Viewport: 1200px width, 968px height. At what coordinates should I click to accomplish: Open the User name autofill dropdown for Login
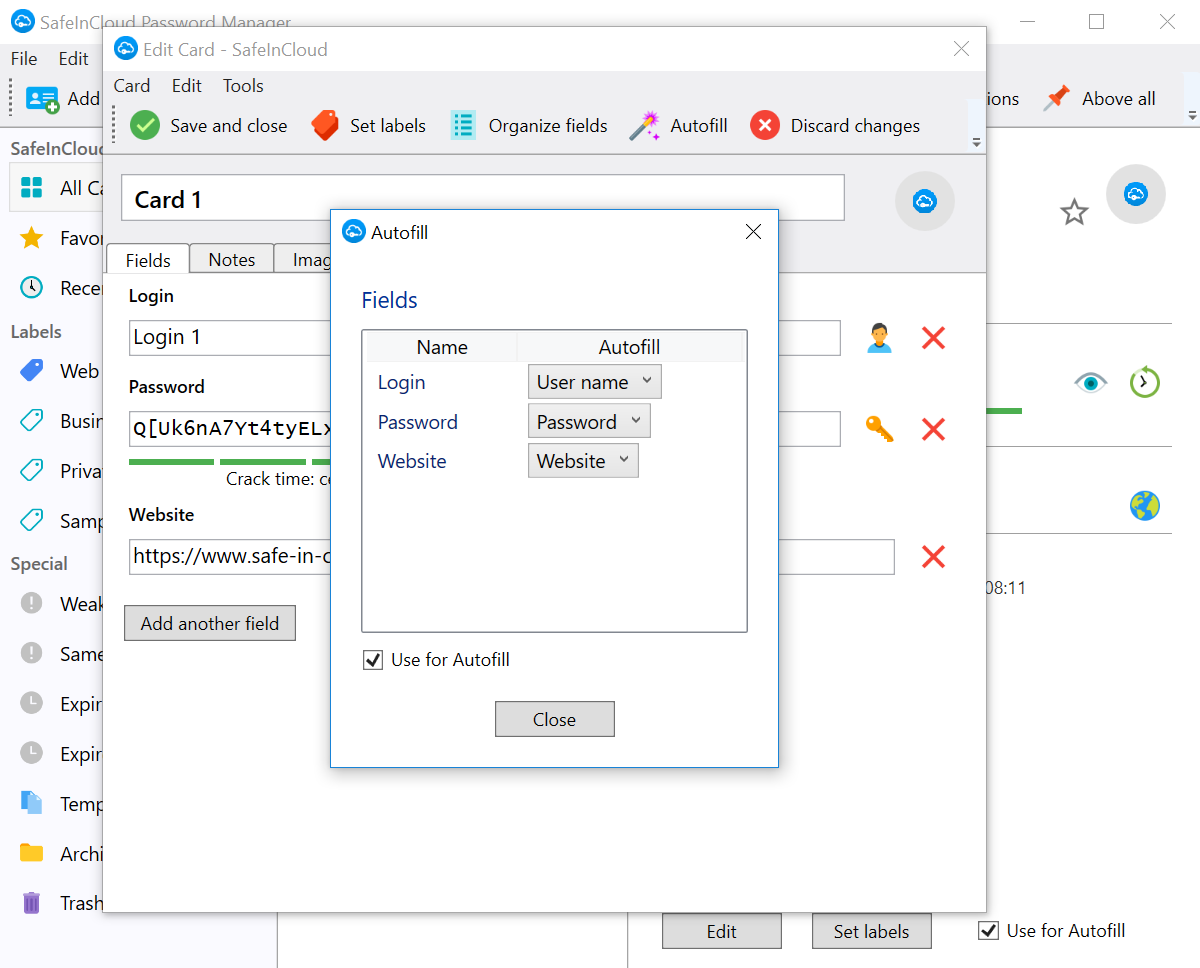point(594,382)
